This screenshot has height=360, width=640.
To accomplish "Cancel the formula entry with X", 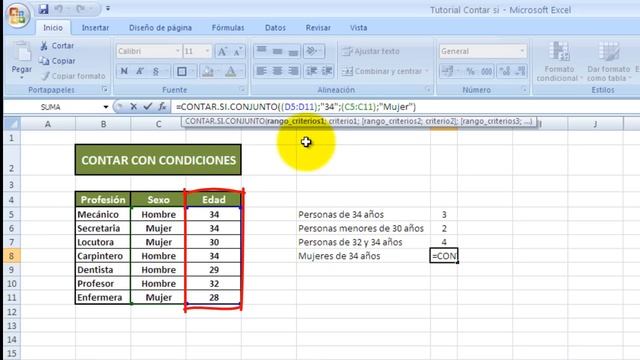I will coord(133,107).
